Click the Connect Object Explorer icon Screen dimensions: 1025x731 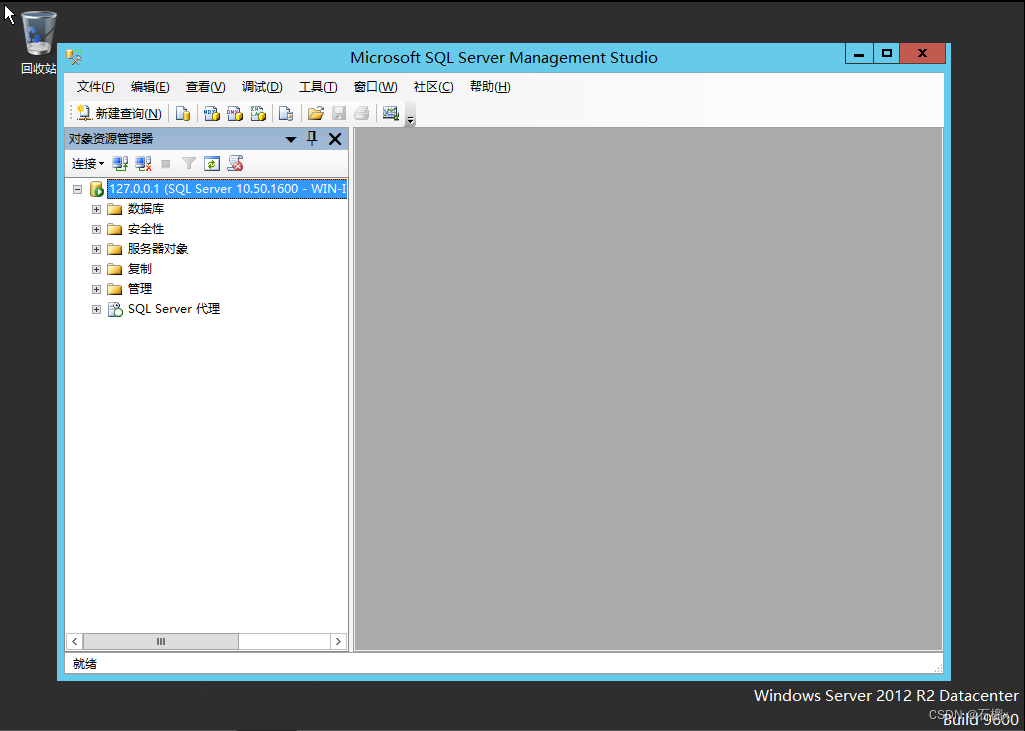pyautogui.click(x=120, y=163)
